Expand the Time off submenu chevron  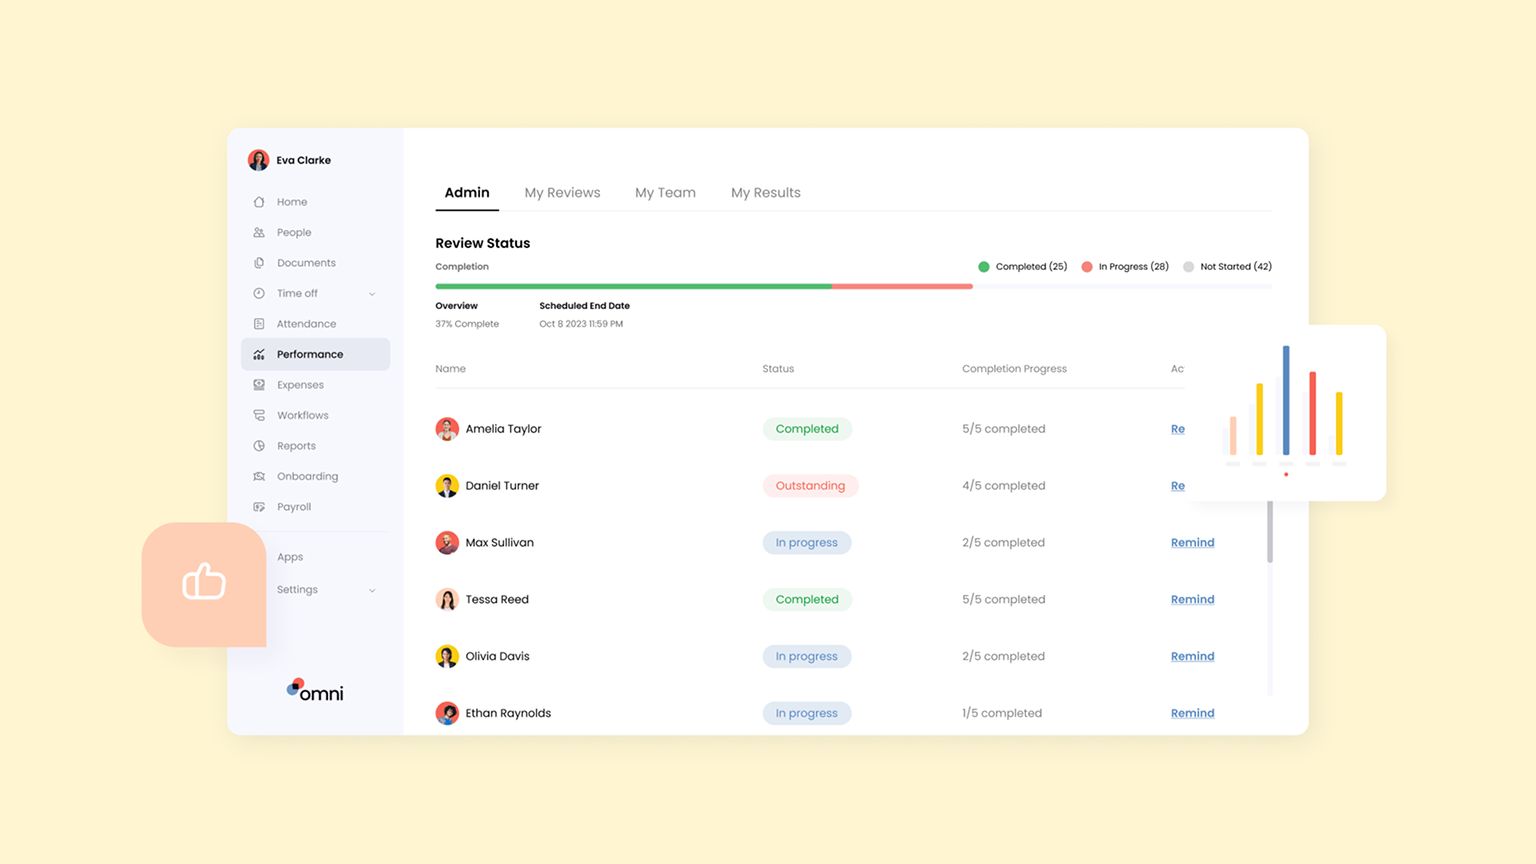click(372, 294)
